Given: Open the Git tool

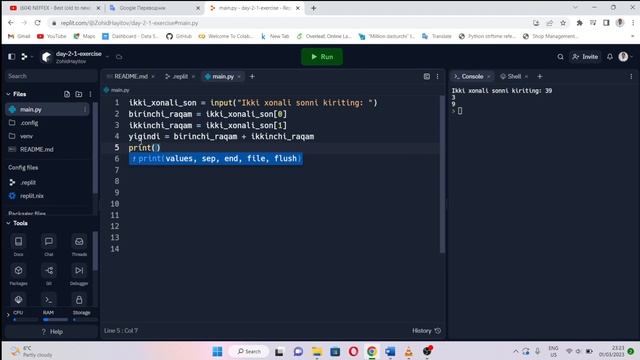Looking at the screenshot, I should pos(49,274).
